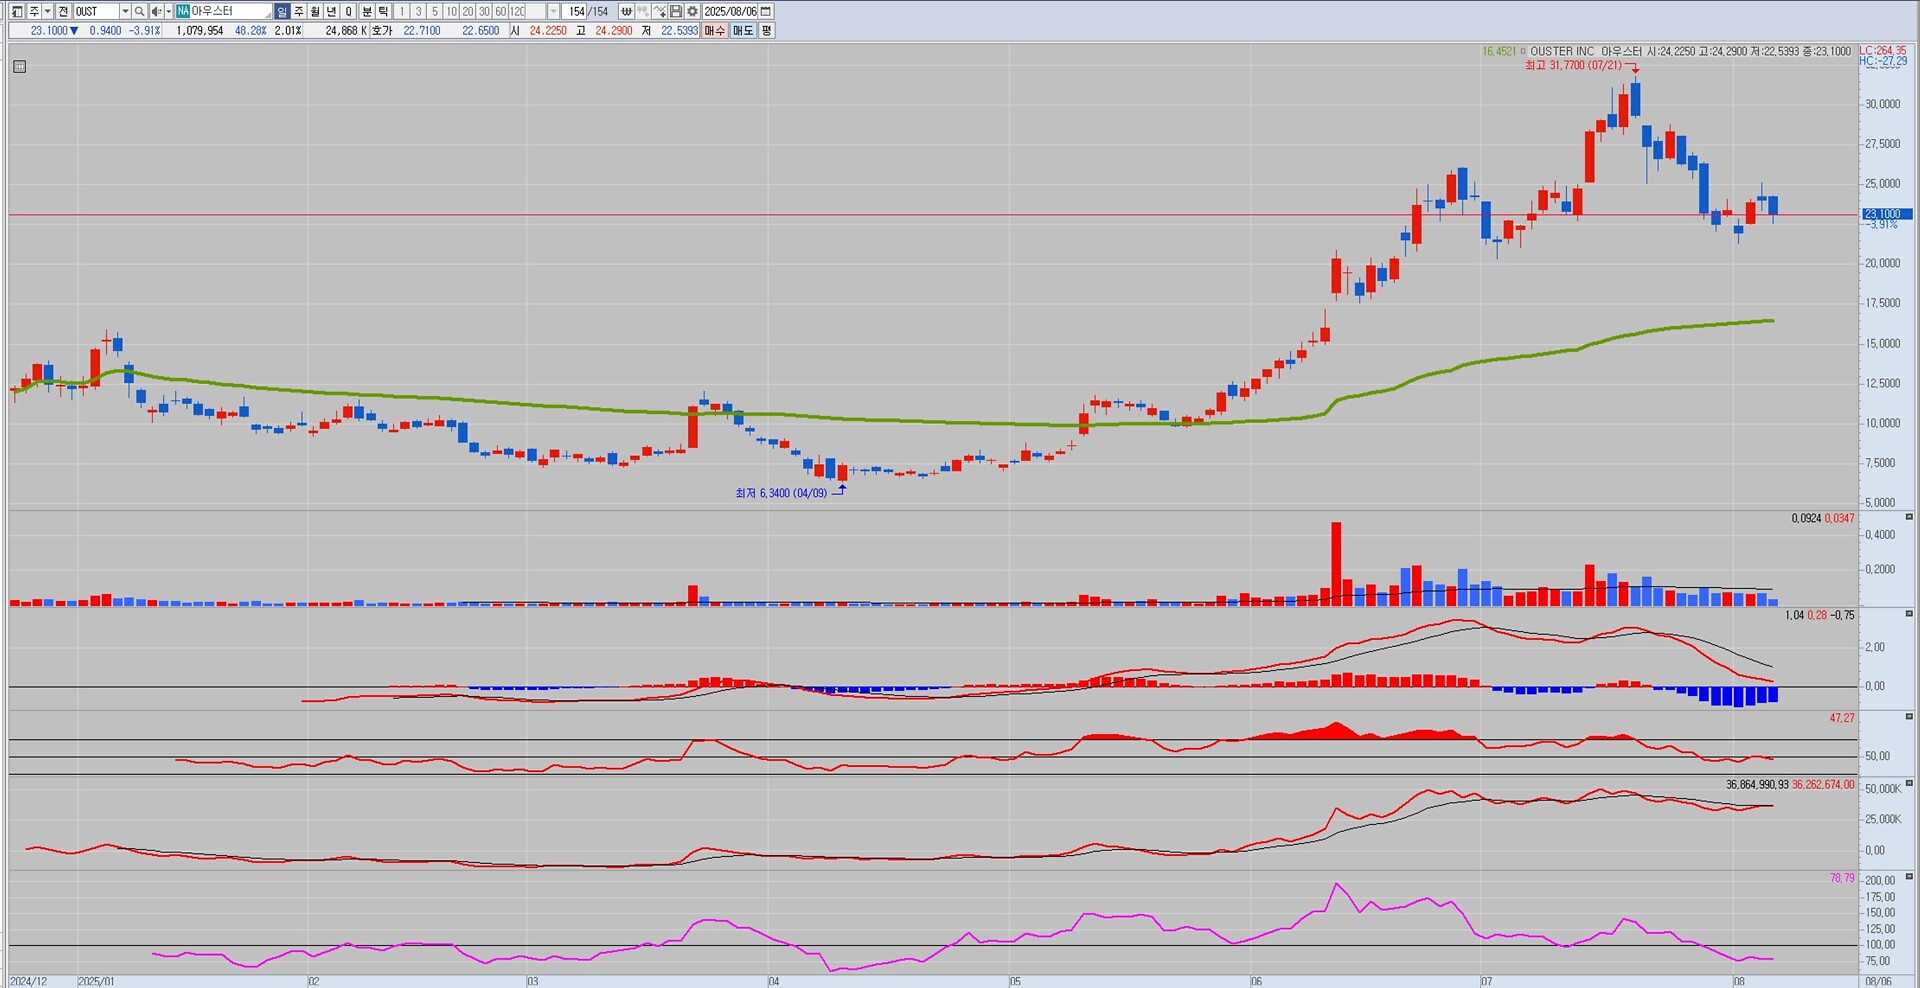Screen dimensions: 1920x988
Task: Expand the dropdown arrow next to 주
Action: click(47, 11)
